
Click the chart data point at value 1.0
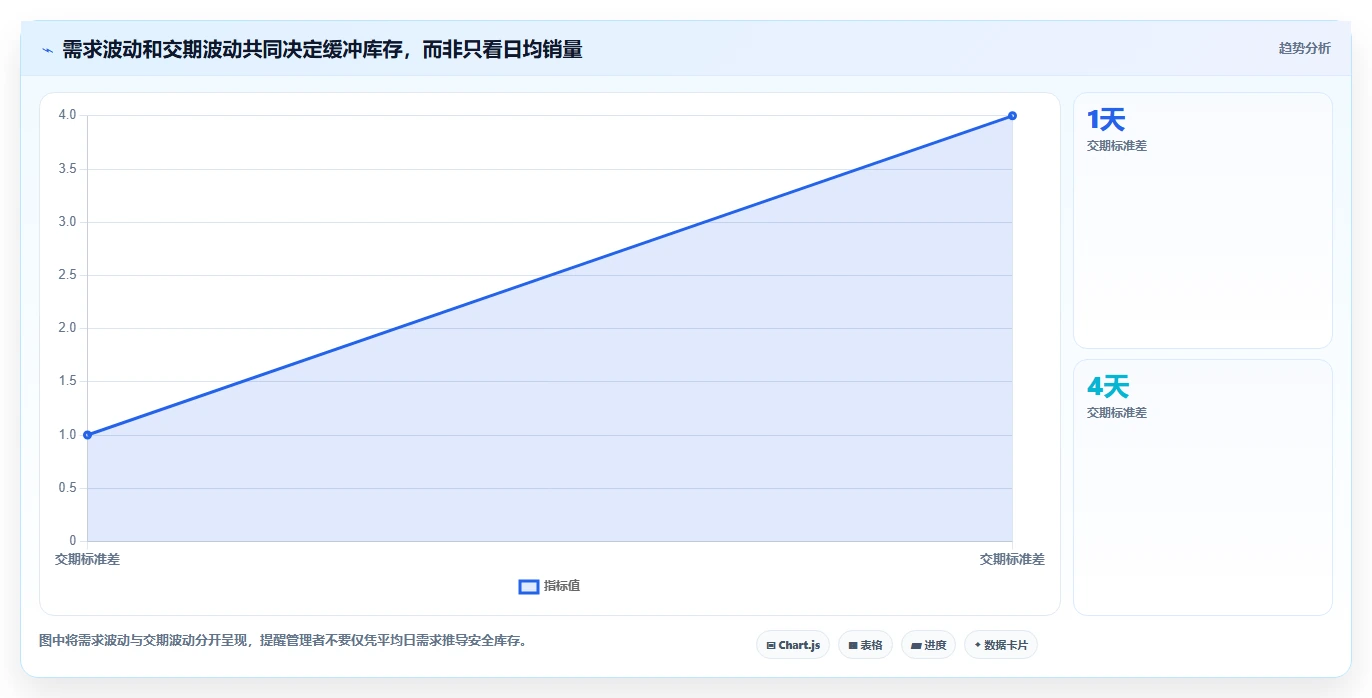tap(88, 435)
